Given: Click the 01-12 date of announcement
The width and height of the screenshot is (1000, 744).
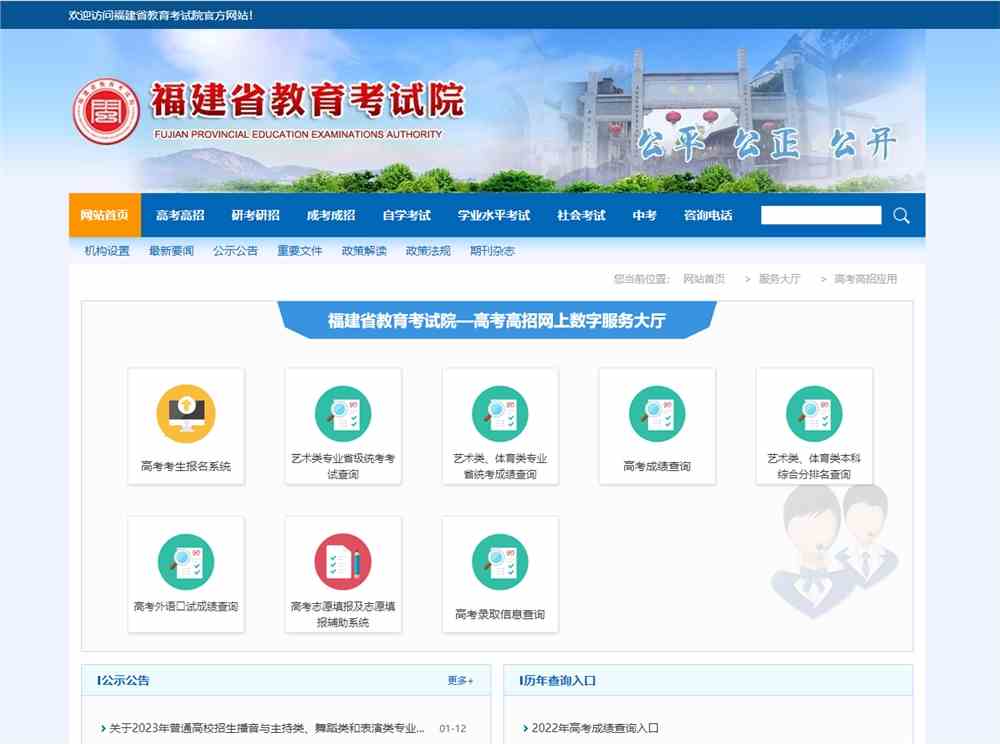Looking at the screenshot, I should coord(453,728).
